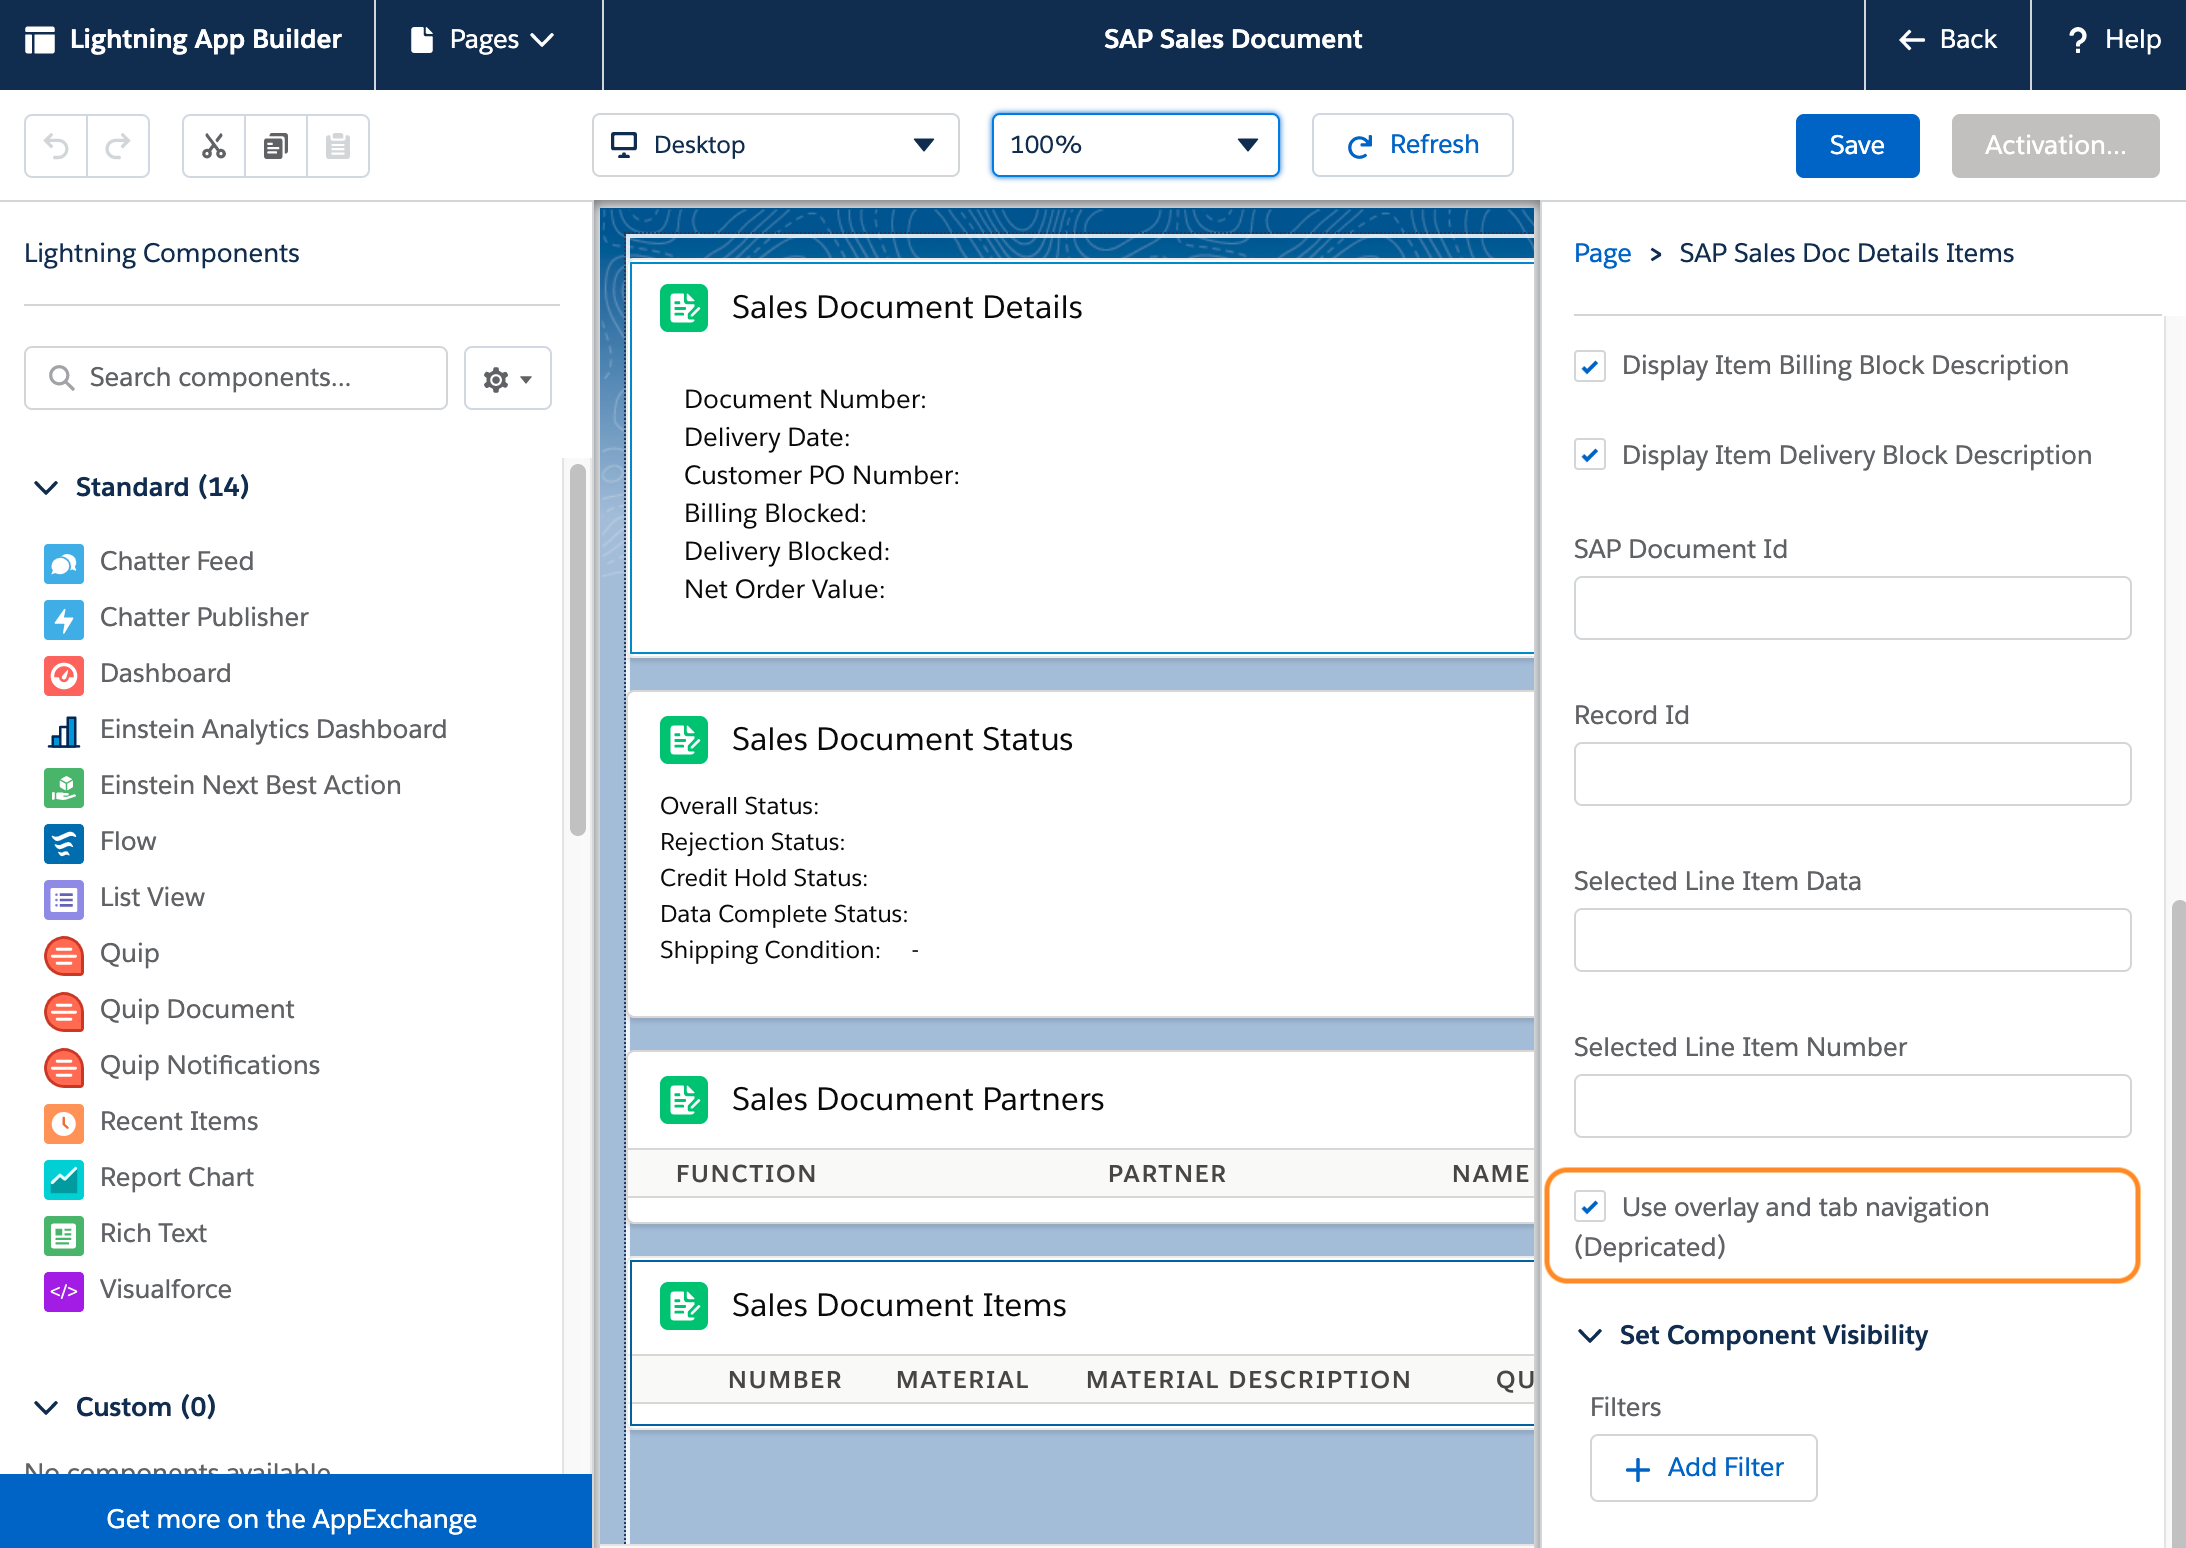Click the Chatter Publisher lightning icon
The image size is (2186, 1548).
pos(64,619)
